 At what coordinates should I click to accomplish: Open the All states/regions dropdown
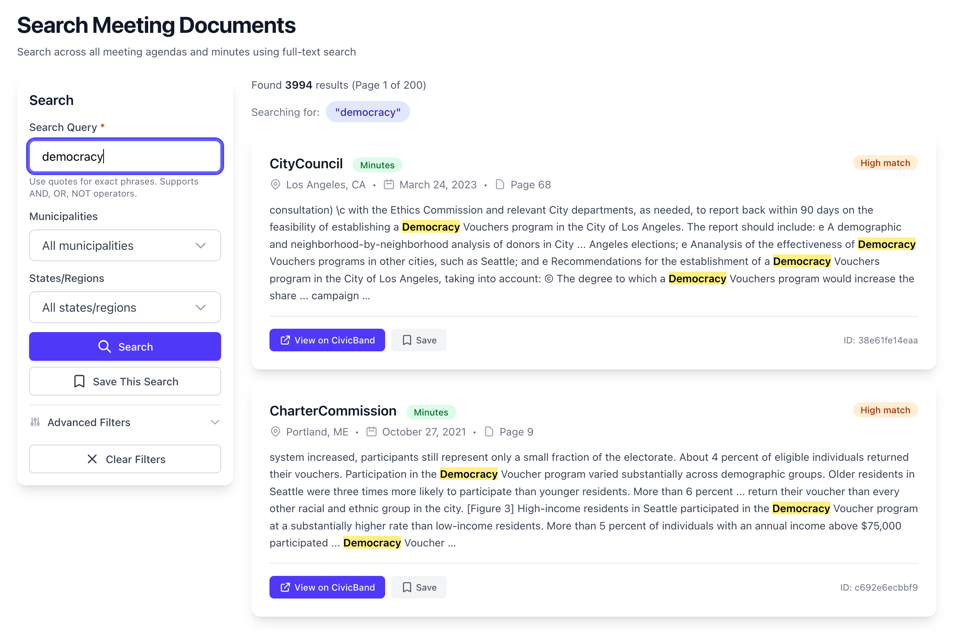tap(125, 307)
